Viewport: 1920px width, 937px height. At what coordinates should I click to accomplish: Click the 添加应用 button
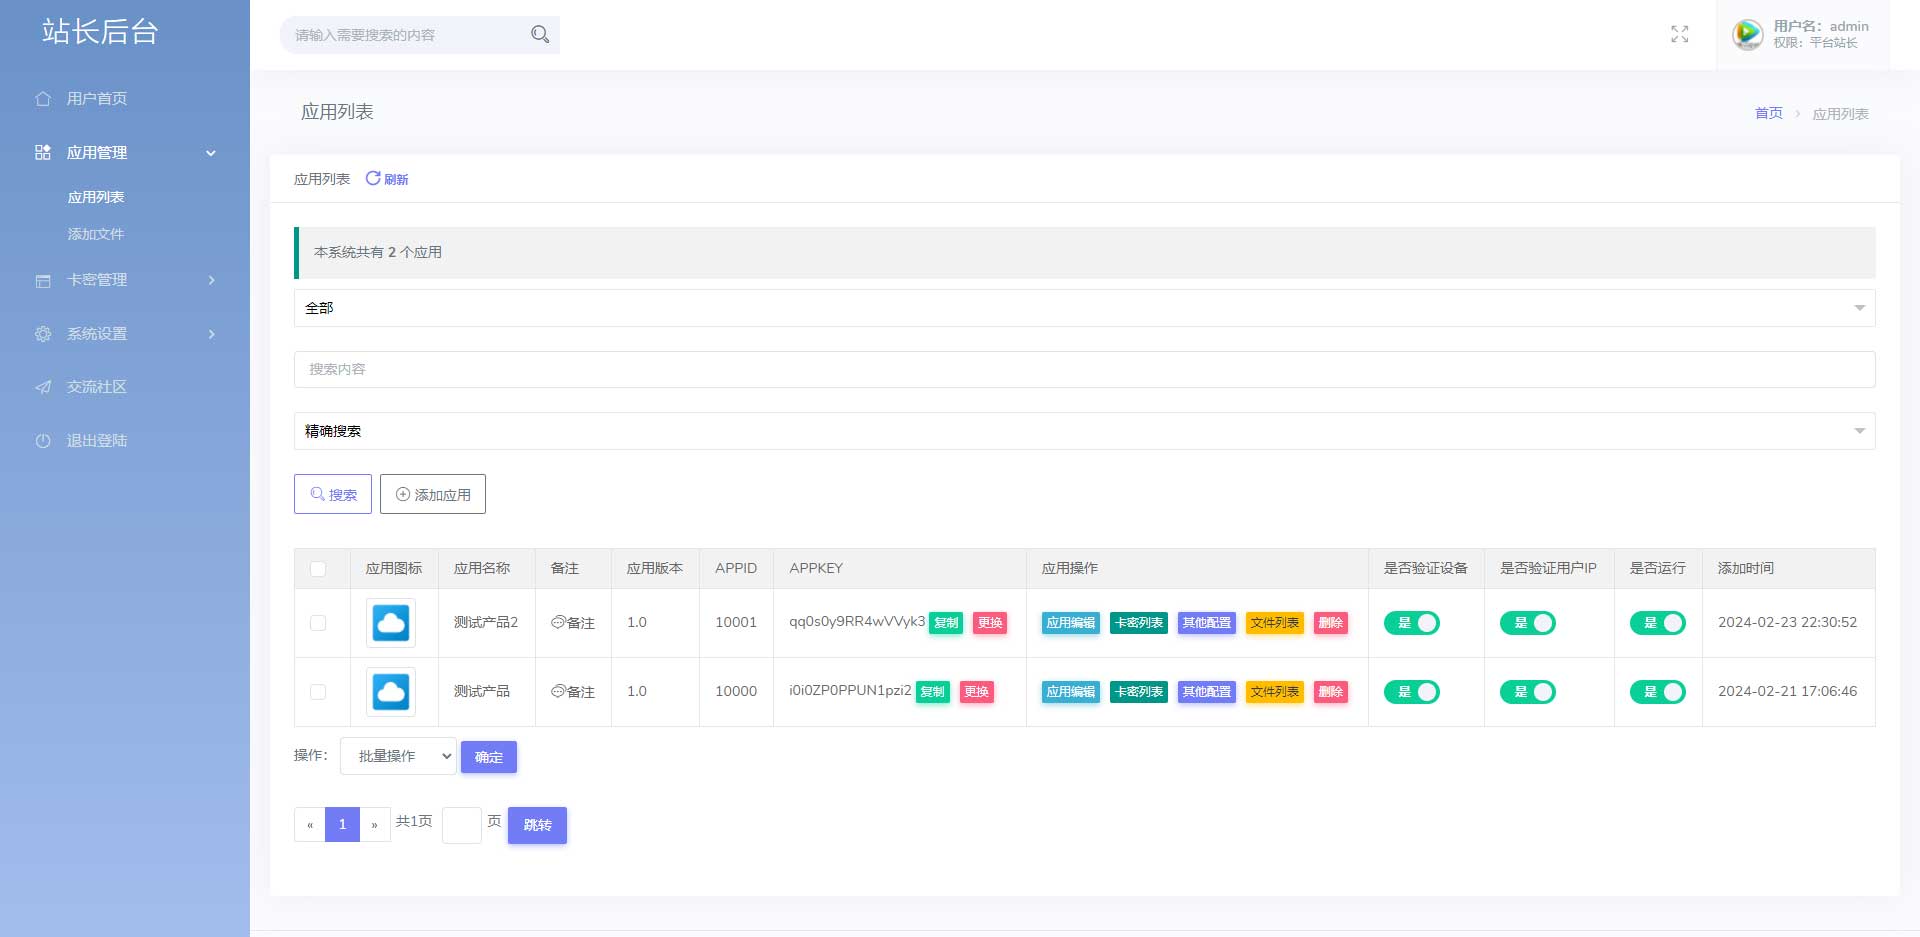(433, 494)
